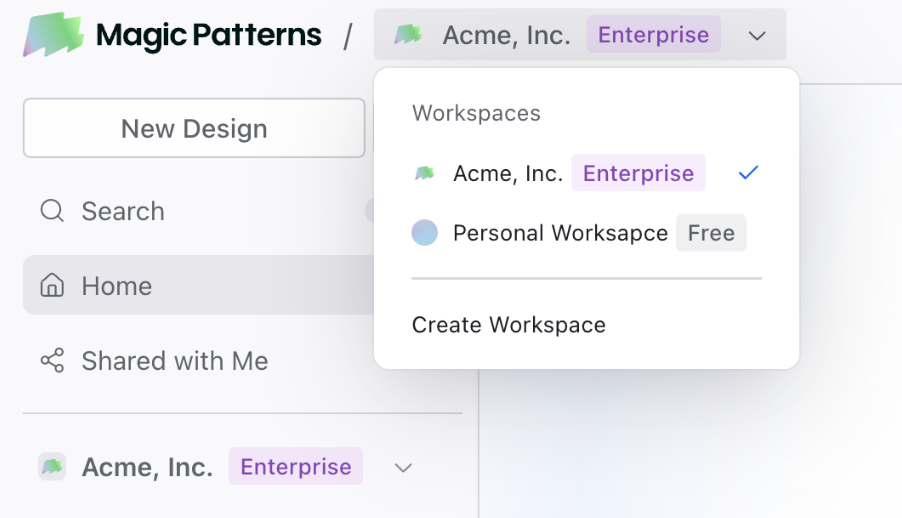The image size is (902, 518).
Task: Click the Personal Workspace gradient avatar circle
Action: [425, 233]
